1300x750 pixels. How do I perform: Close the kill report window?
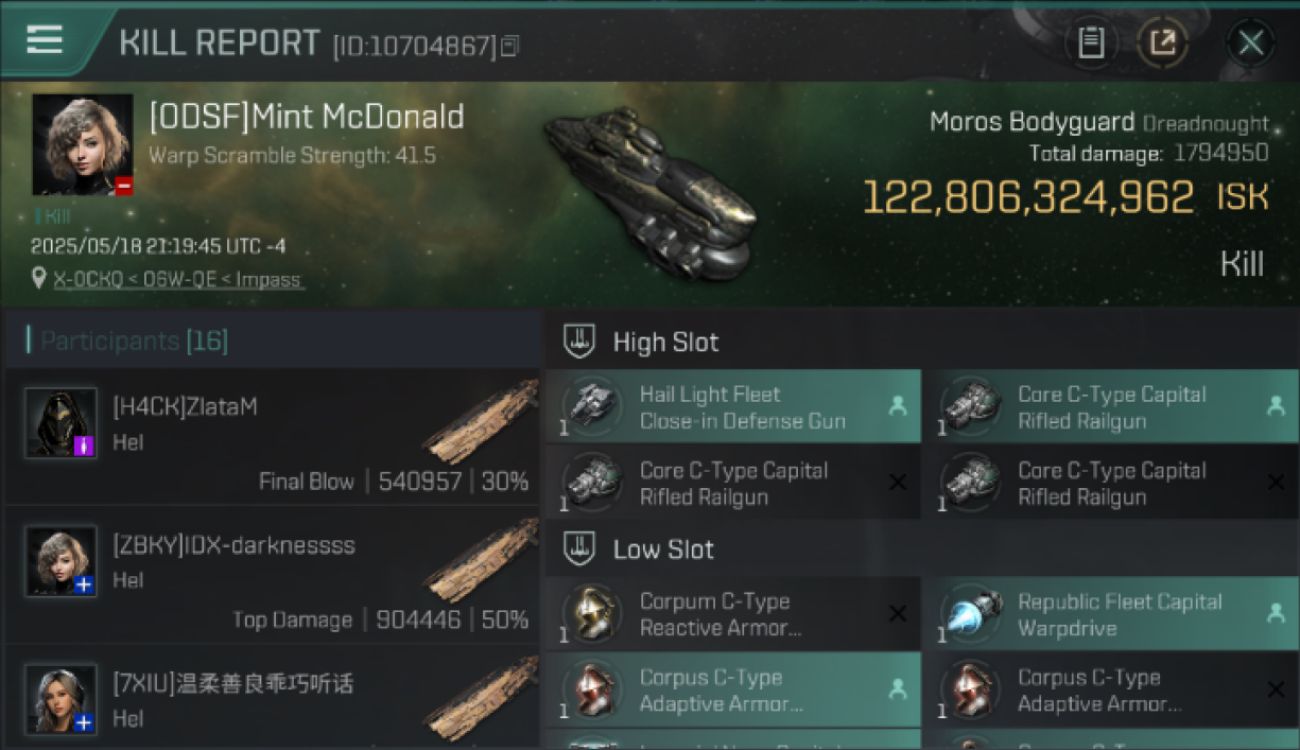tap(1251, 43)
